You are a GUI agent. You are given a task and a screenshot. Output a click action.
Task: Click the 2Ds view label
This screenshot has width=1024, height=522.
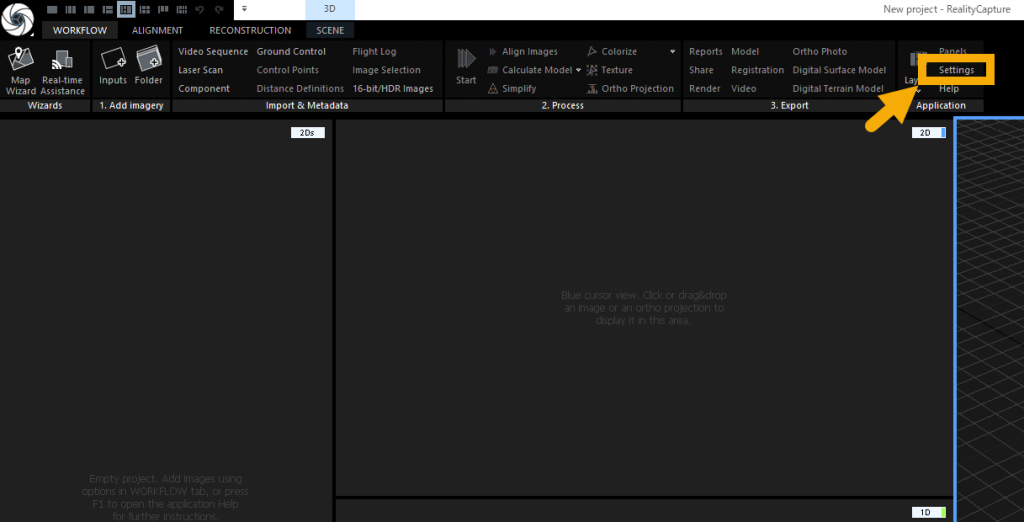307,132
